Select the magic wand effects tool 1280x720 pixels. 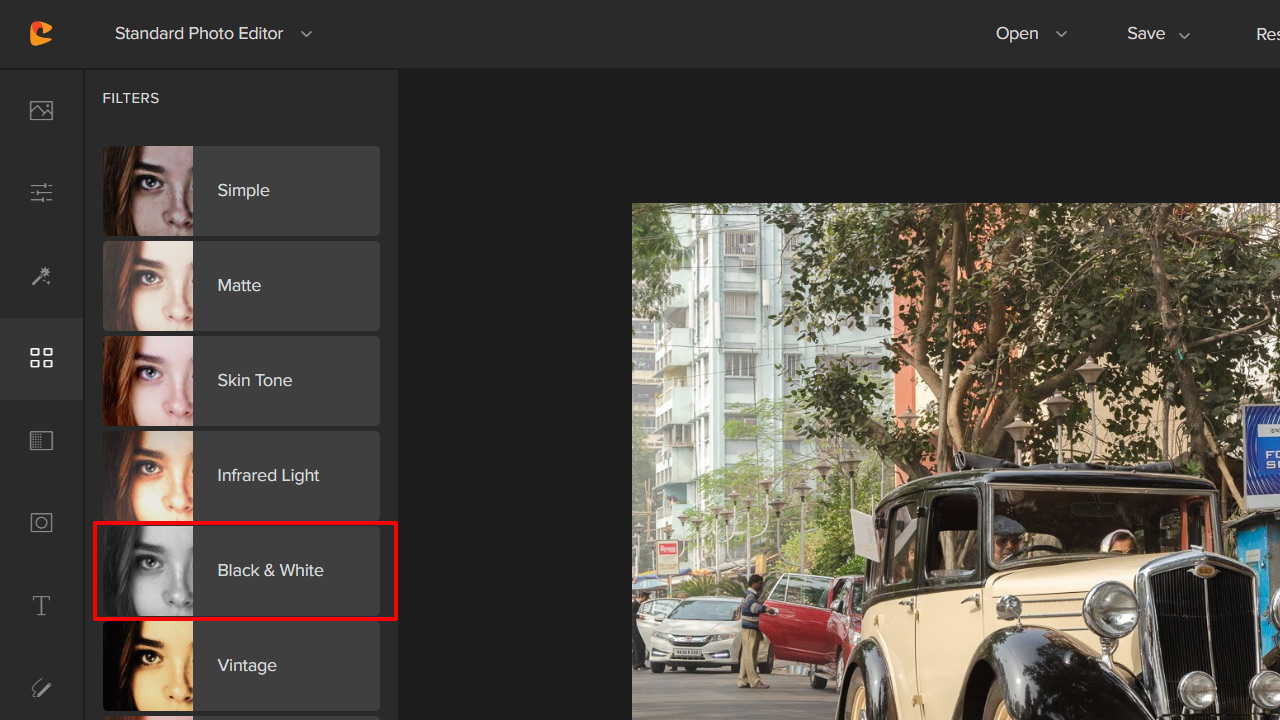(41, 276)
